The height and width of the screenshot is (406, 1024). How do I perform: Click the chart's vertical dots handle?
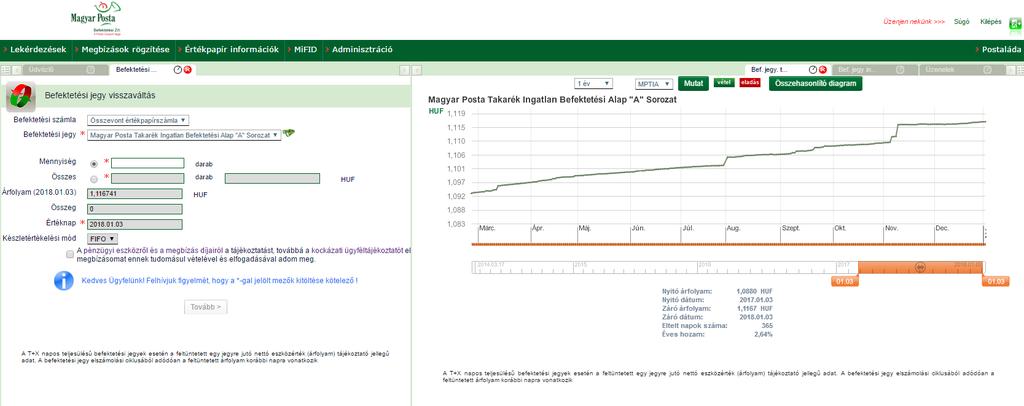985,234
